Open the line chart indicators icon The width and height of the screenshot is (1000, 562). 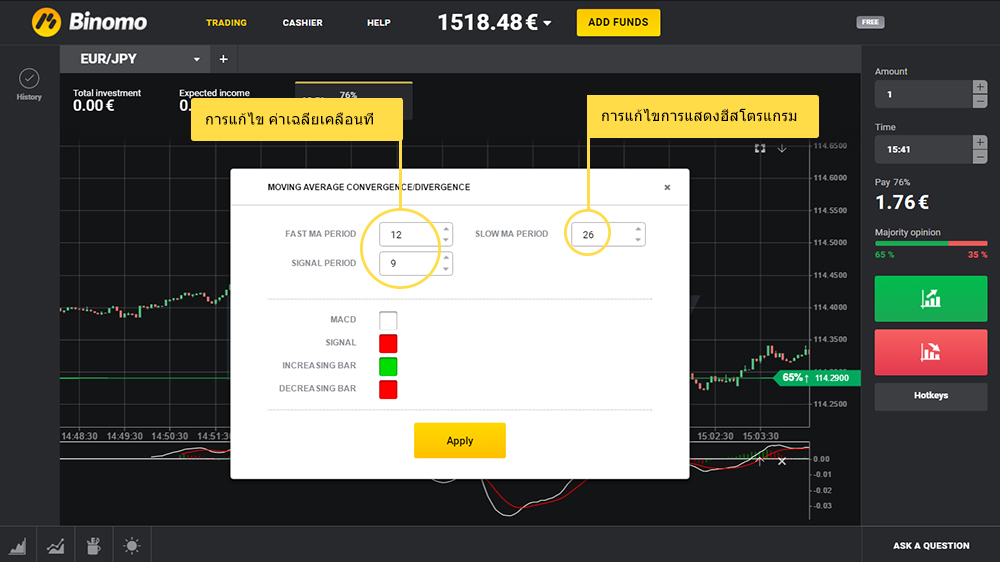(56, 546)
